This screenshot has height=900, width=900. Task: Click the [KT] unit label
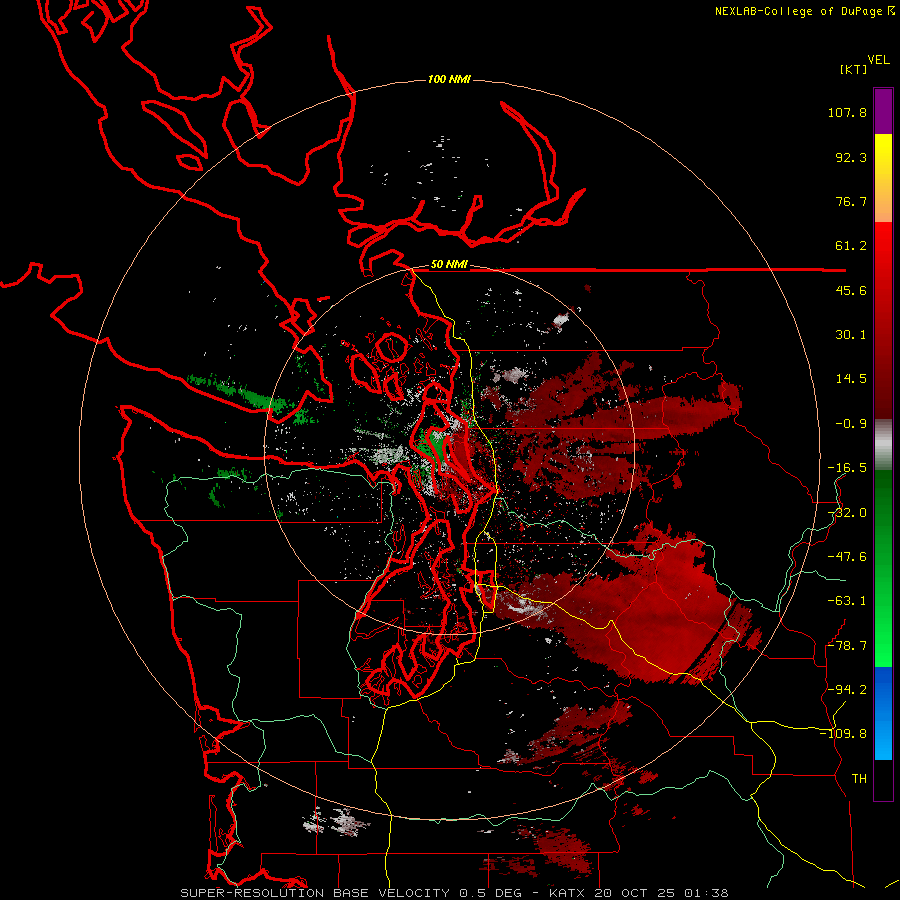pyautogui.click(x=853, y=69)
